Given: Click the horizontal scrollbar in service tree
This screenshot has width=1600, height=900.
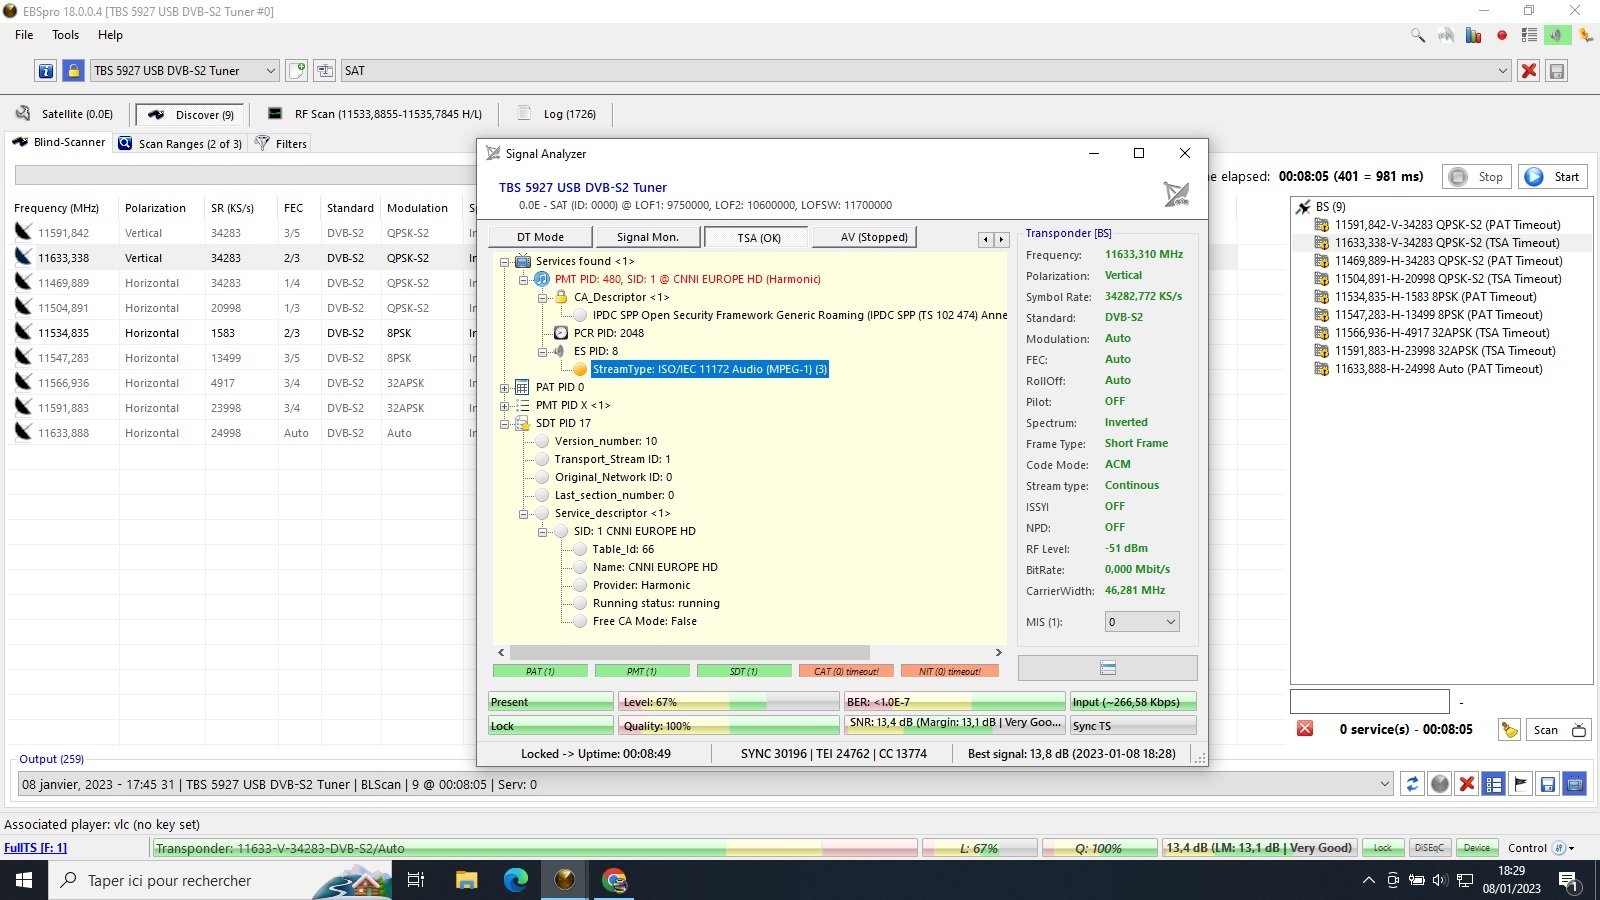Looking at the screenshot, I should click(690, 652).
